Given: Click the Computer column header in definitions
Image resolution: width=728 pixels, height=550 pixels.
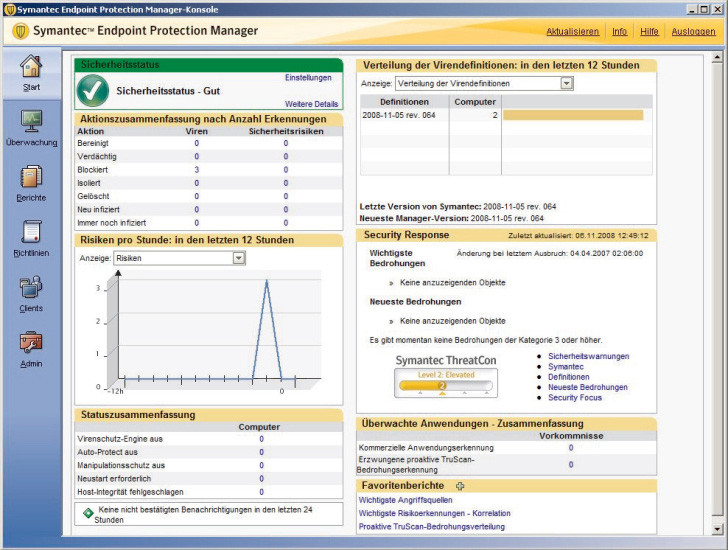Looking at the screenshot, I should pos(475,102).
